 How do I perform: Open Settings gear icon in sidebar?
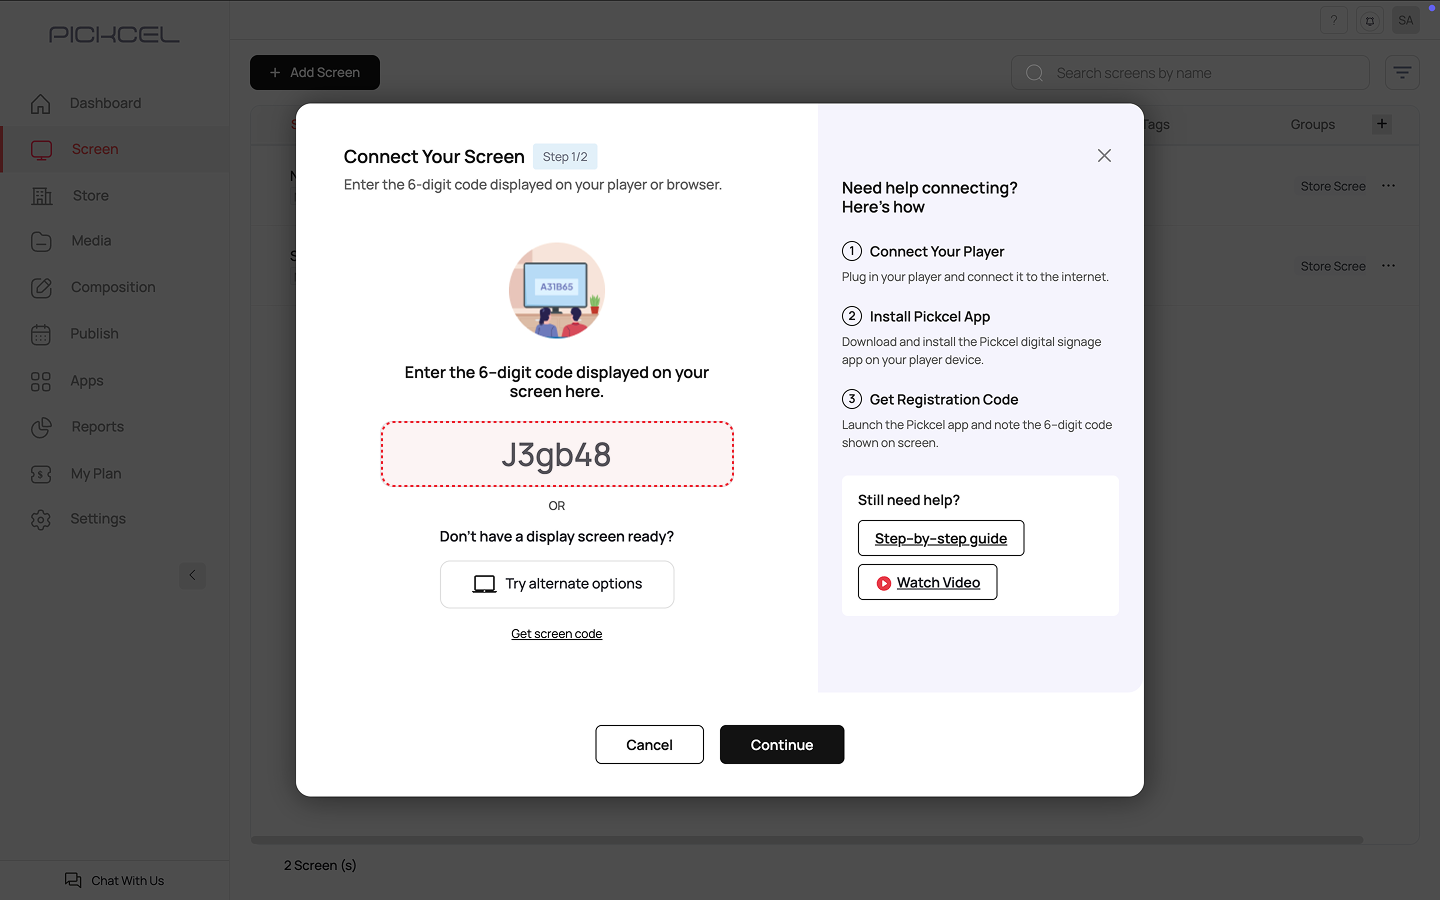coord(41,519)
